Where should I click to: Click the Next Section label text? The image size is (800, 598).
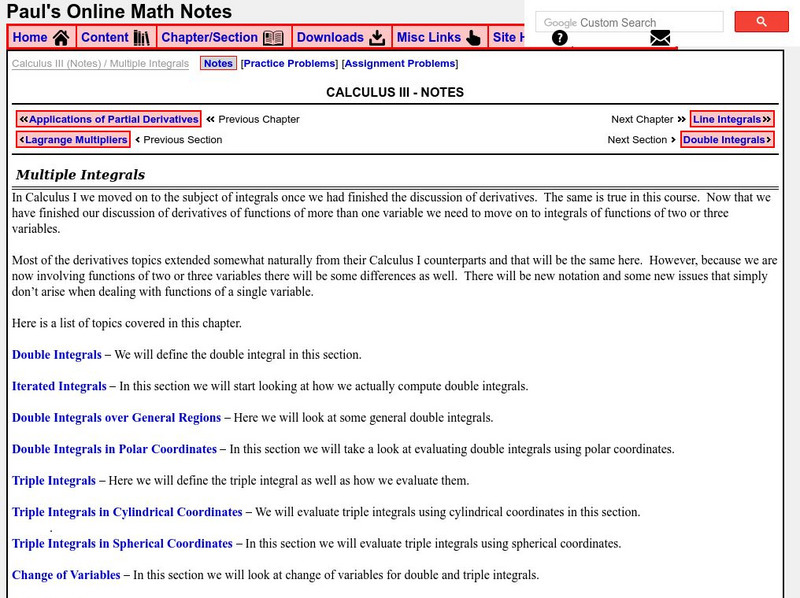click(x=637, y=140)
